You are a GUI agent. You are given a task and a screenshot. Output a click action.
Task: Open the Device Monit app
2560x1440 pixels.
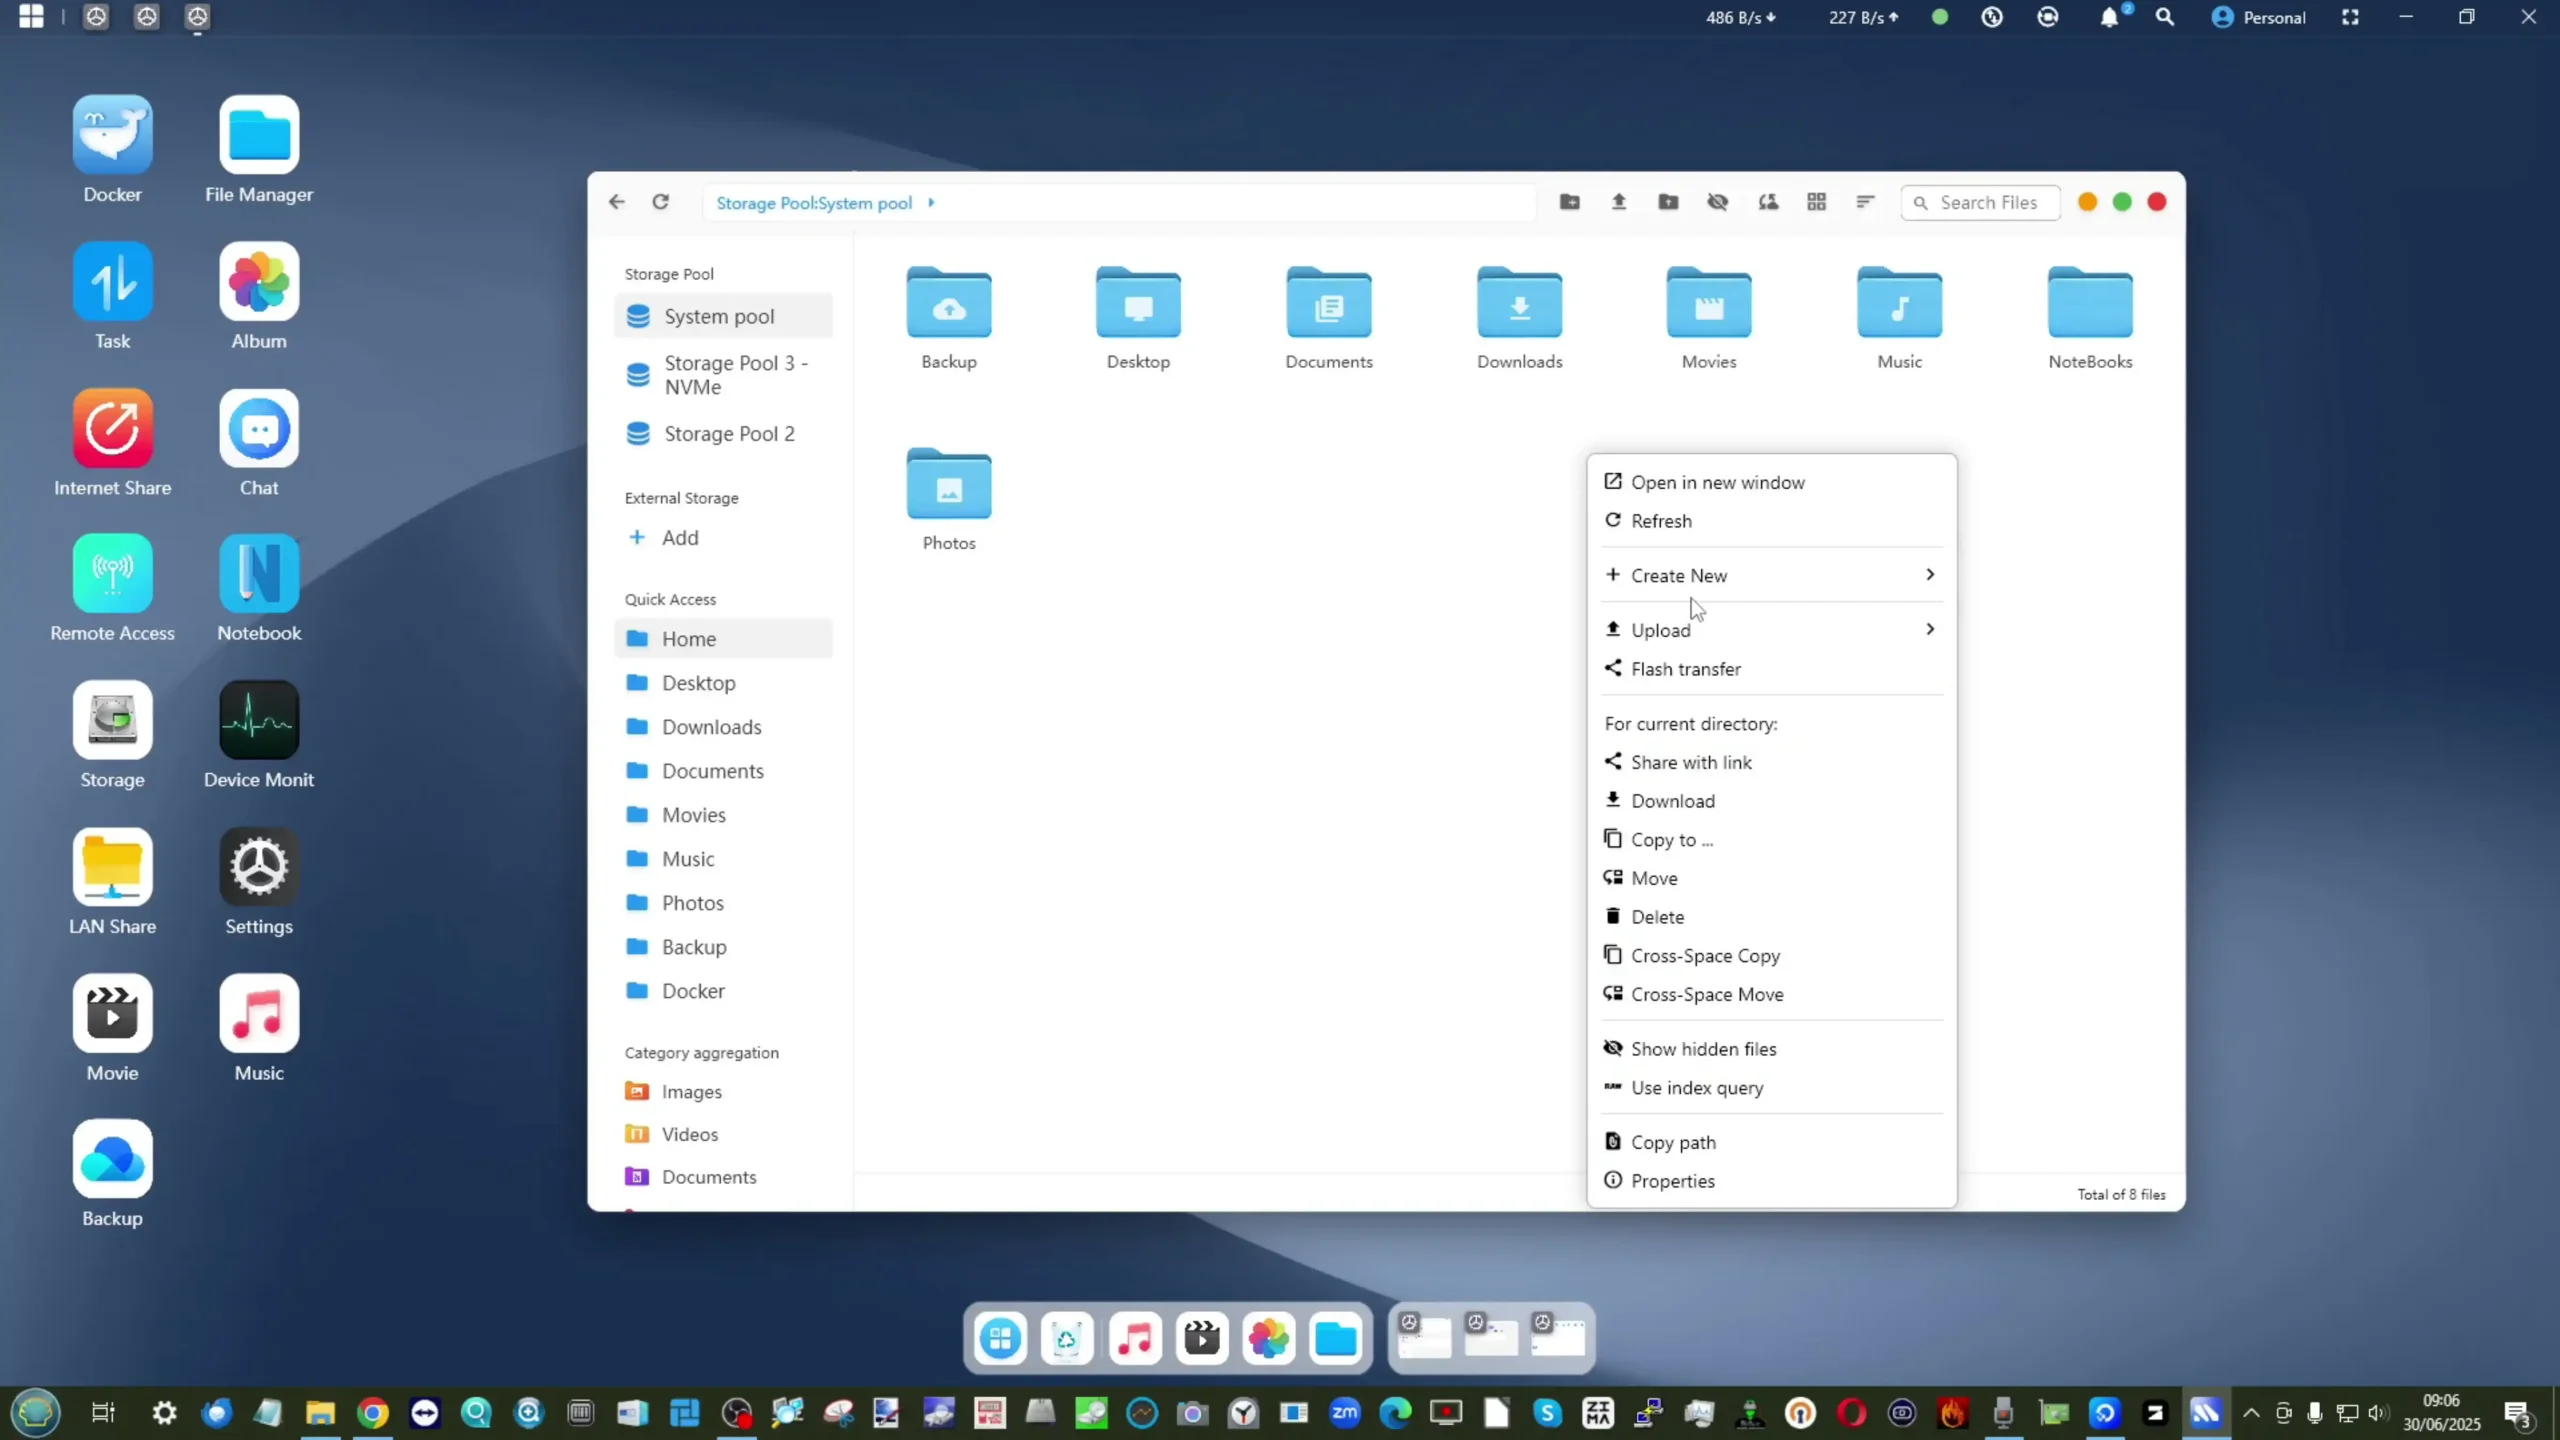[259, 720]
